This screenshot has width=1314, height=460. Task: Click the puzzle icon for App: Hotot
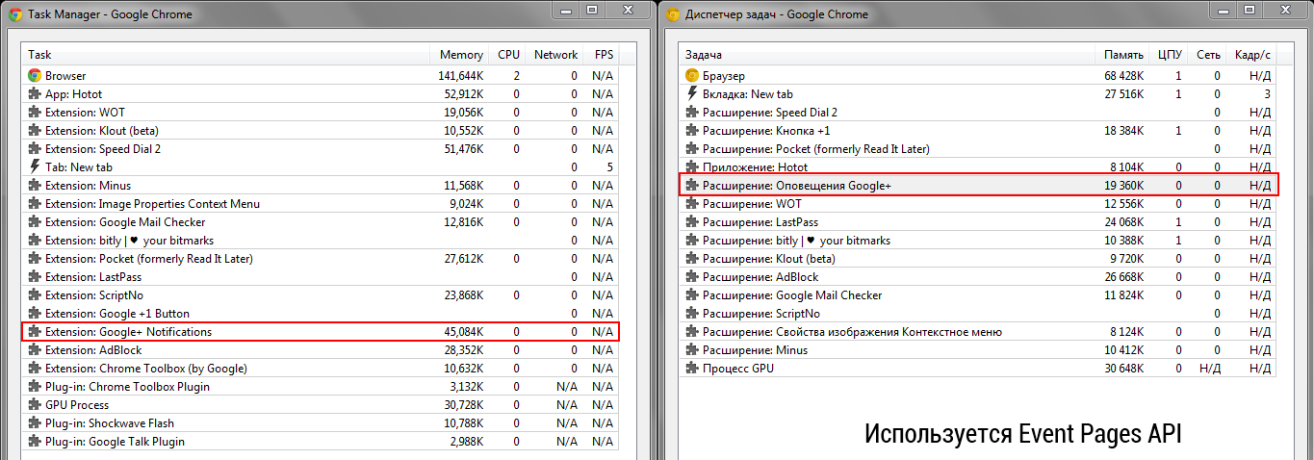(34, 94)
